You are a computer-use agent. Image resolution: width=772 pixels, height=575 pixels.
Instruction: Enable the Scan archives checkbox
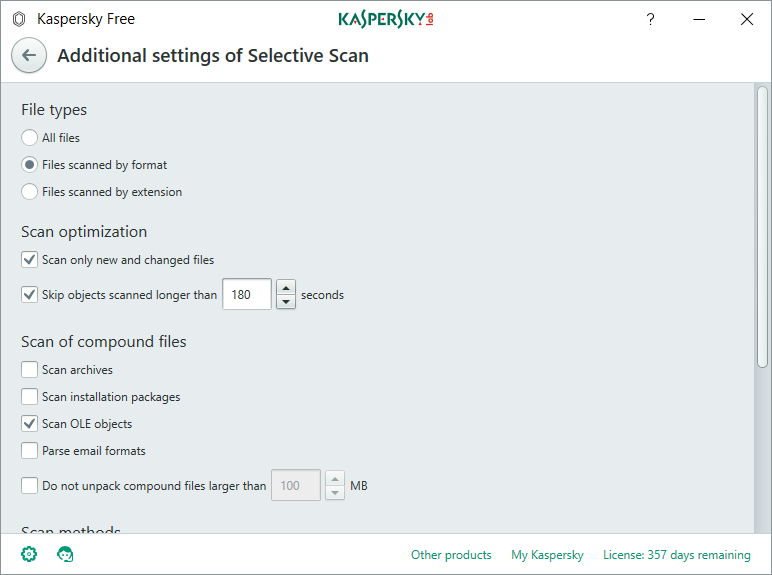tap(29, 369)
